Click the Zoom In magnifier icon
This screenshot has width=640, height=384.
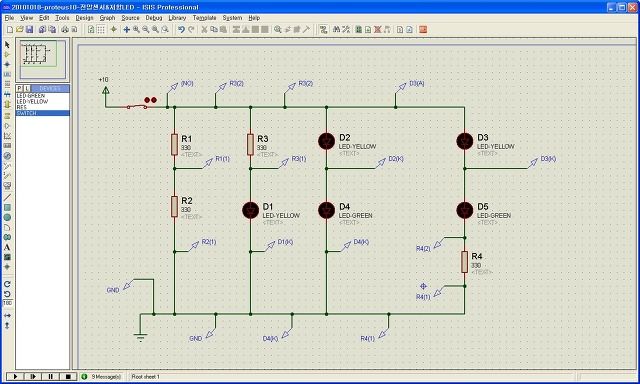[x=136, y=29]
